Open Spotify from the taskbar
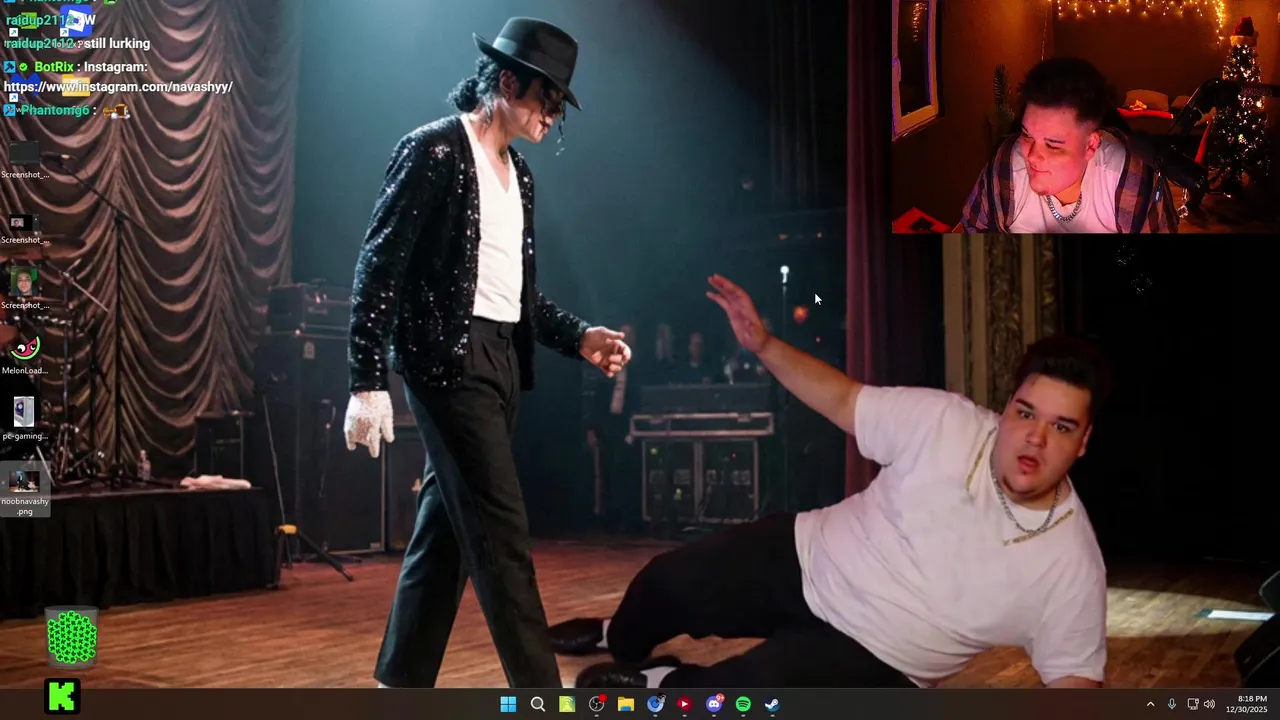The height and width of the screenshot is (720, 1280). [743, 704]
